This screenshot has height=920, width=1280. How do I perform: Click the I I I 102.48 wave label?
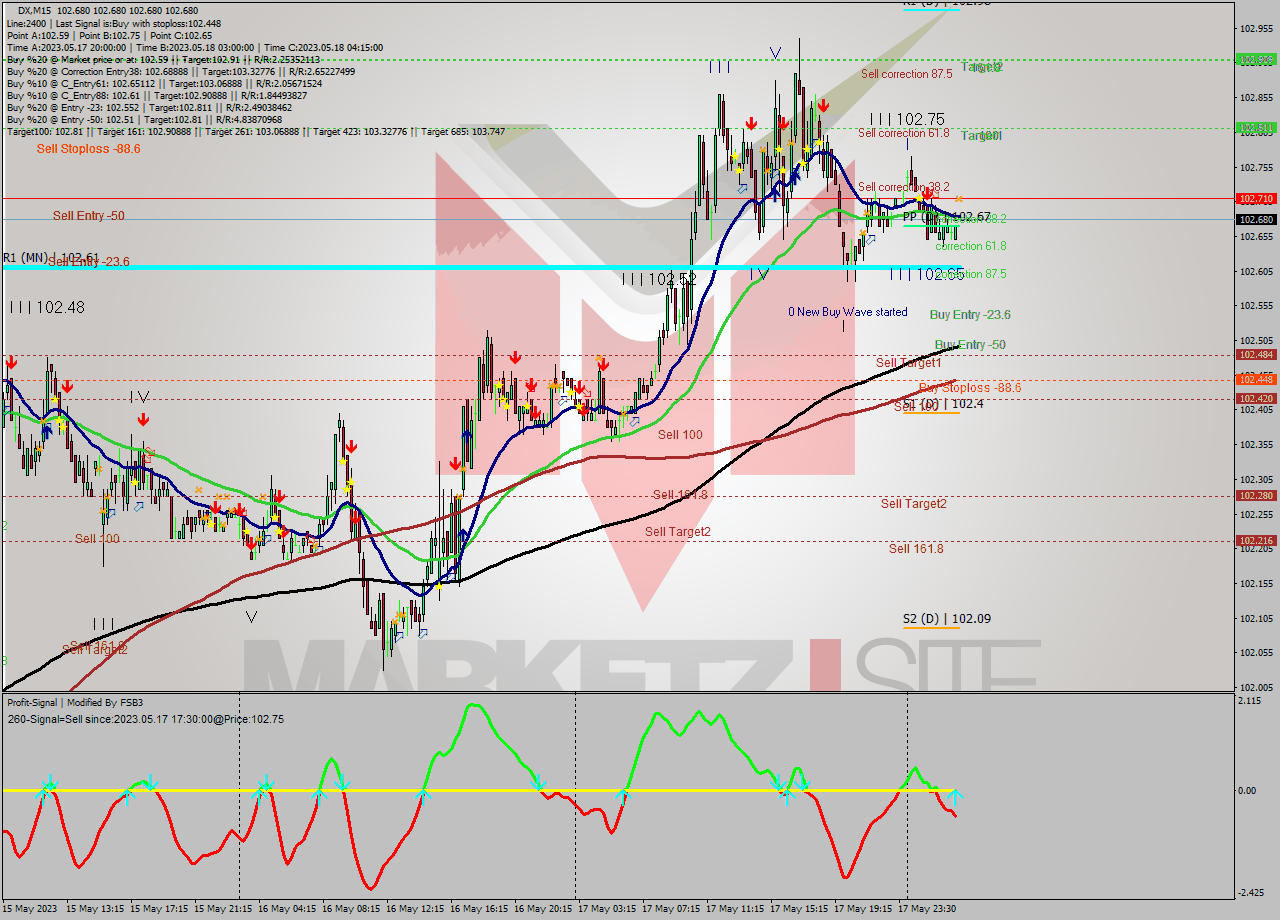(46, 307)
